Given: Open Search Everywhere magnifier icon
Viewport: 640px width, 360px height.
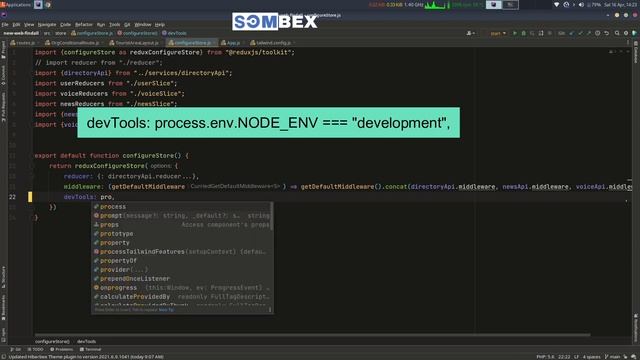Looking at the screenshot, I should click(x=617, y=33).
